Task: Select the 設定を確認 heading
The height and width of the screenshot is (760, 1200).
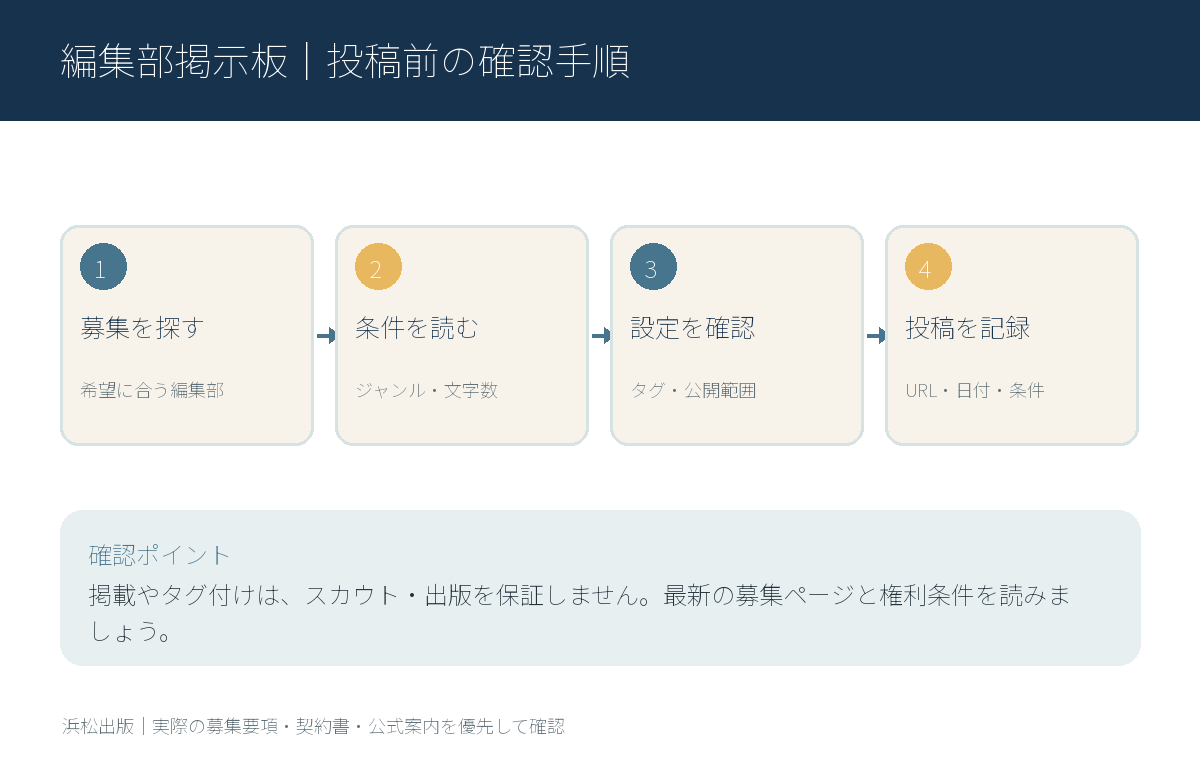Action: click(692, 328)
